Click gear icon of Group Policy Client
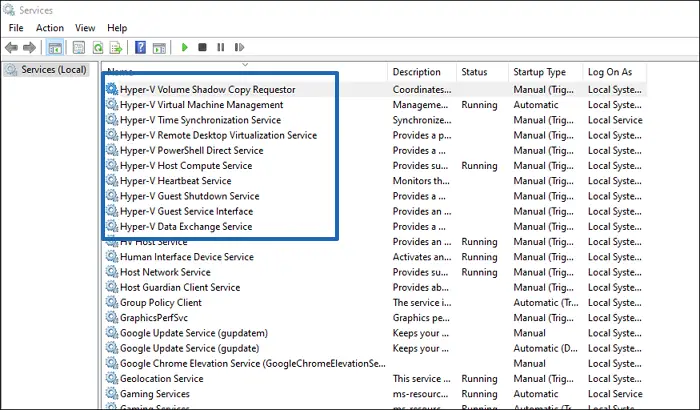Screen dimensions: 700x410 click(112, 302)
